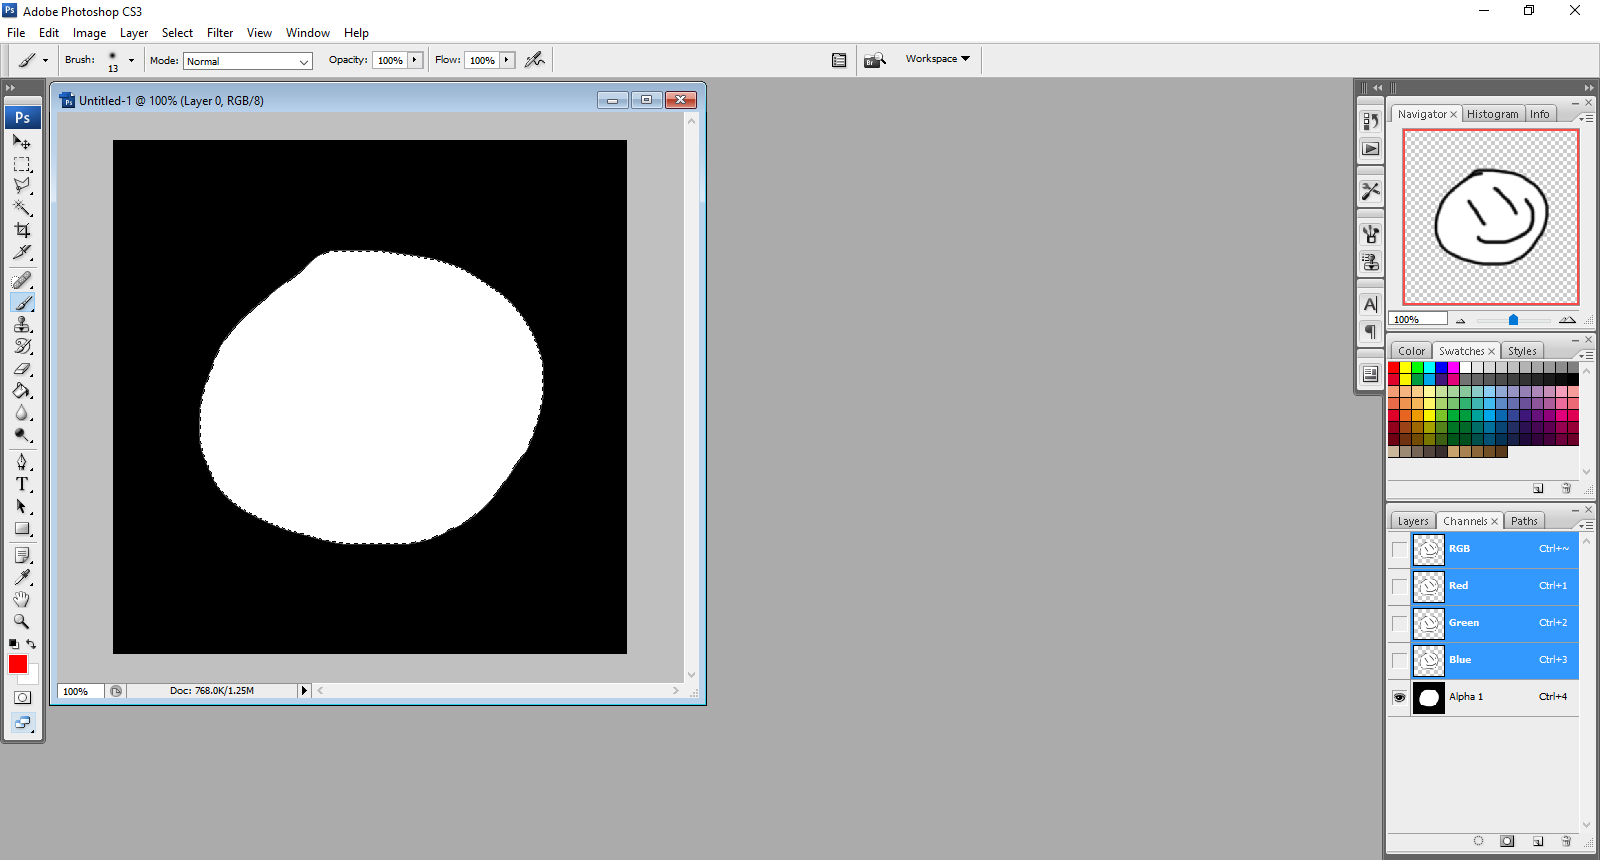Select the Rectangle shape tool
Screen dimensions: 1600x860
(22, 528)
